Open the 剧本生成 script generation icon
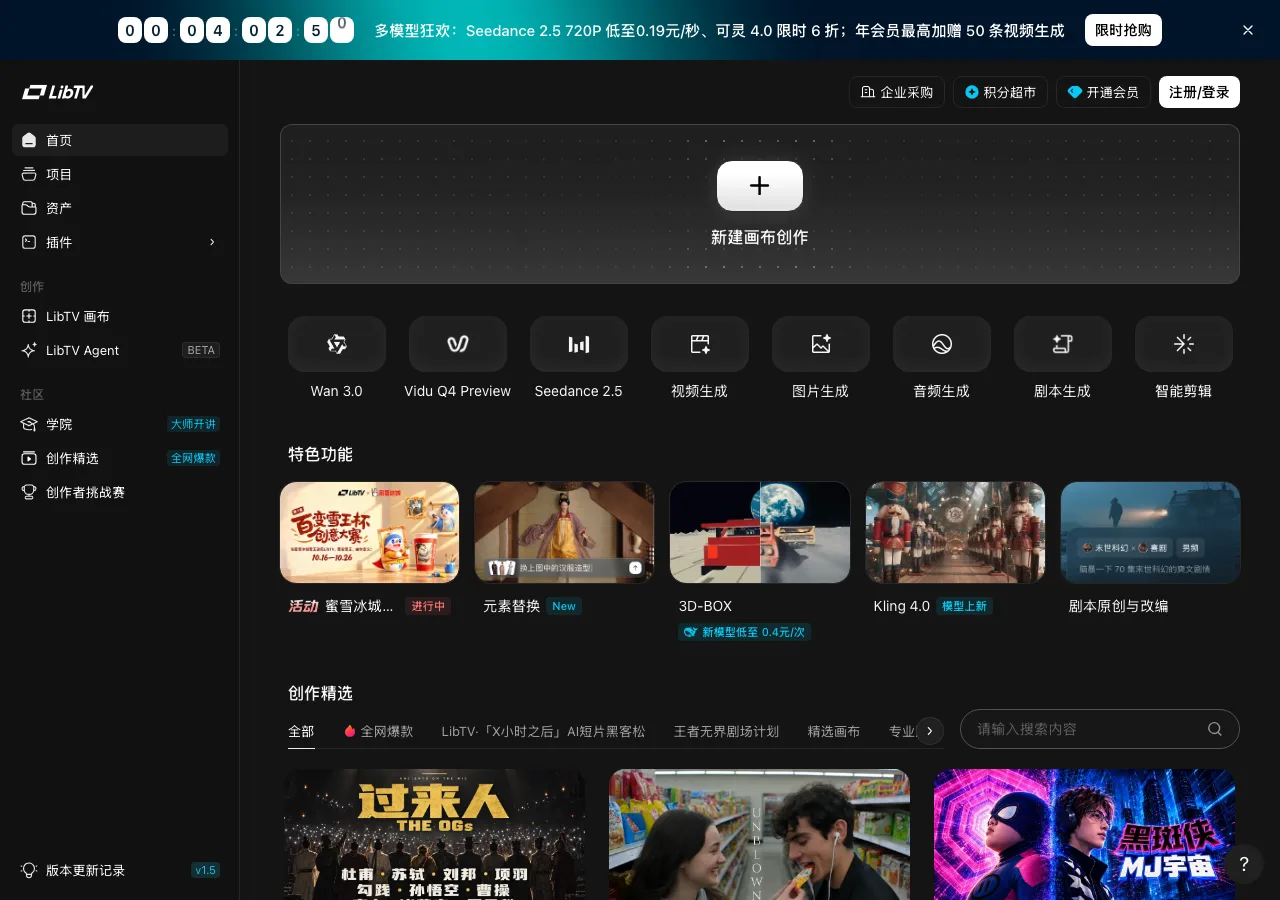The image size is (1280, 900). click(x=1063, y=344)
